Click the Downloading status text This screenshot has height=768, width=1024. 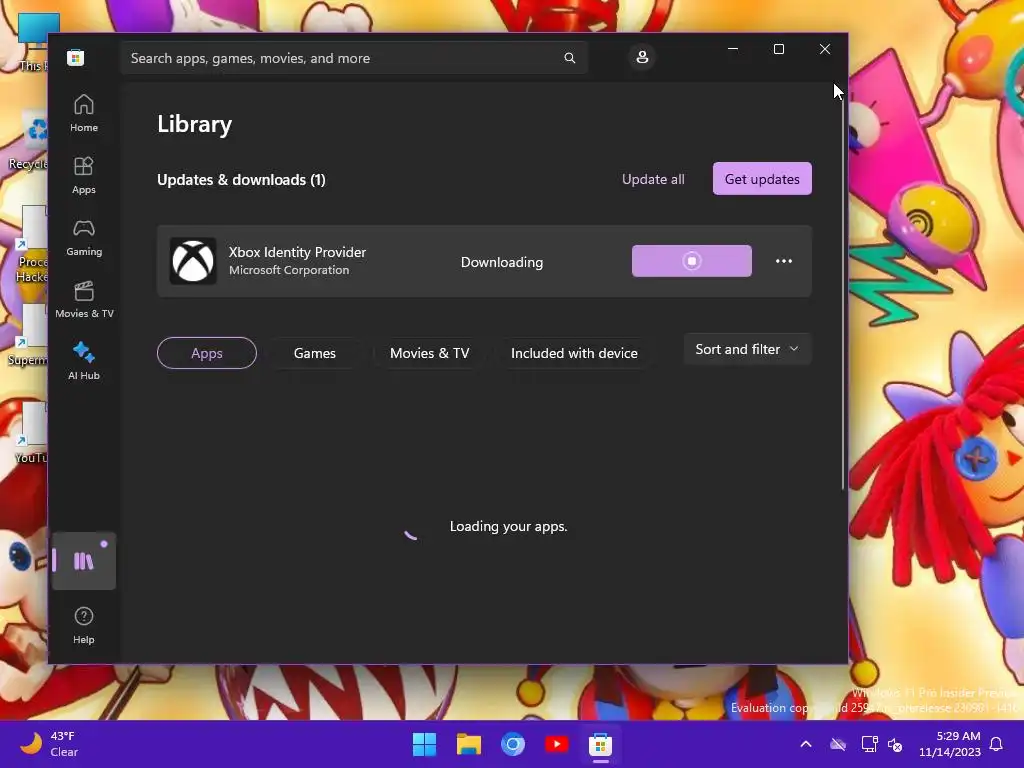pyautogui.click(x=502, y=263)
